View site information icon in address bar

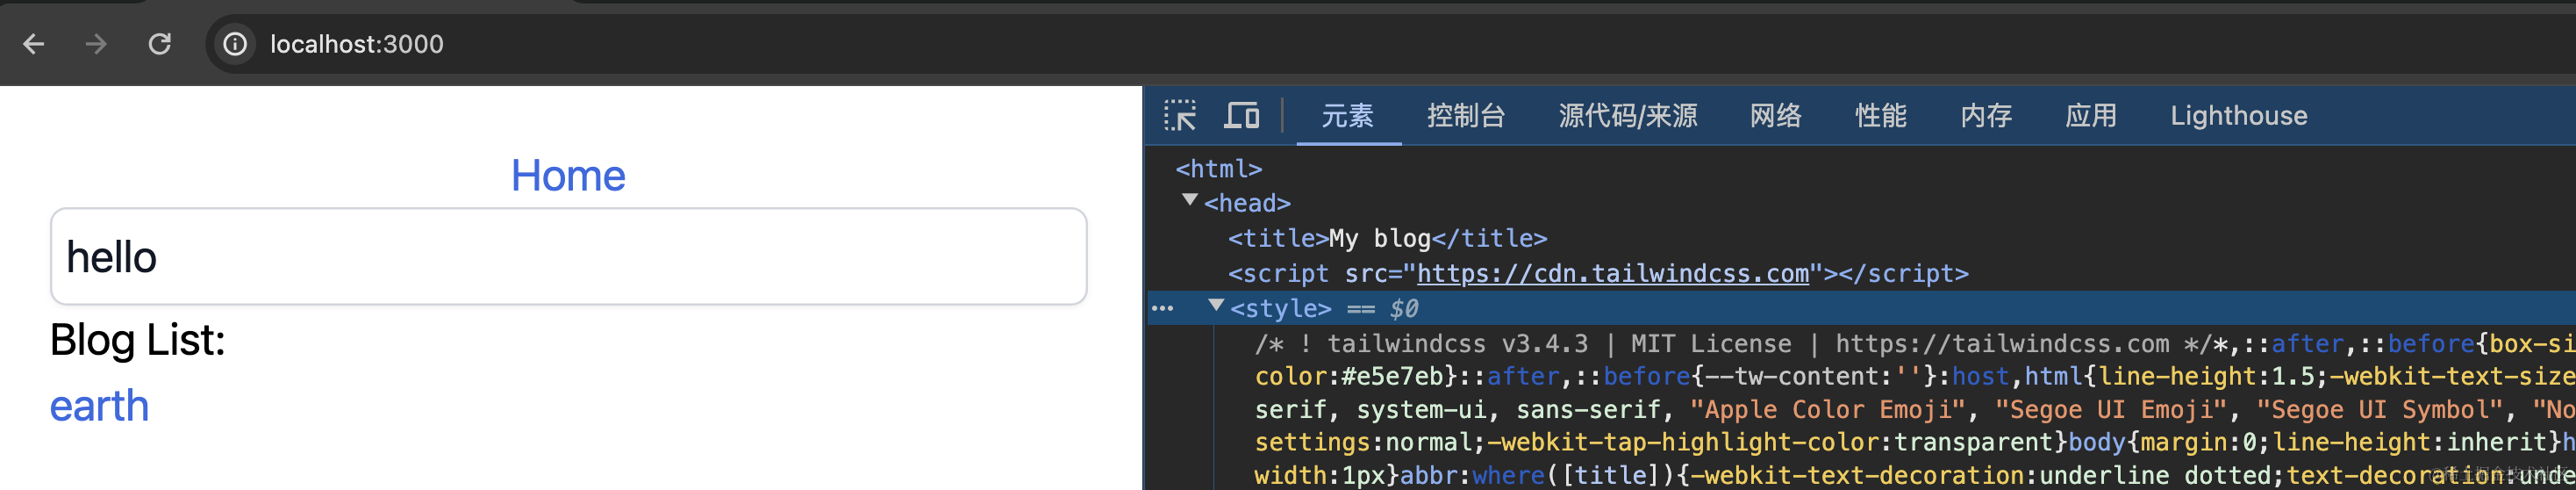click(235, 44)
